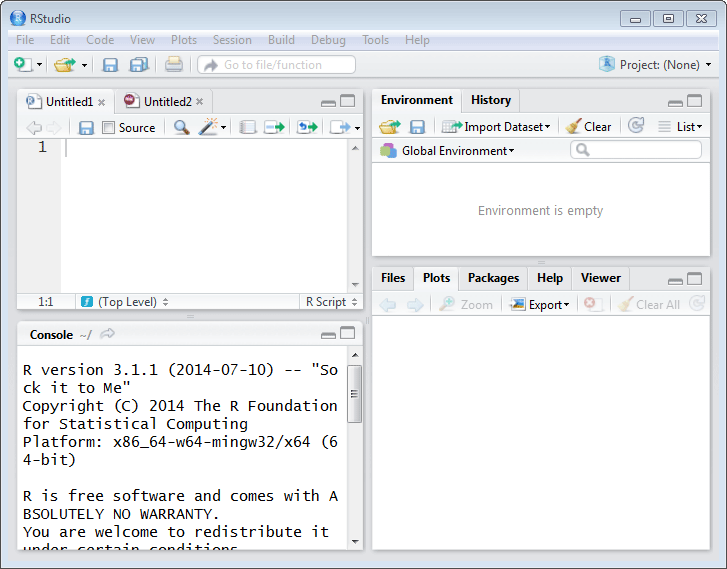Click the Print icon in main toolbar
Viewport: 727px width, 569px height.
(174, 65)
